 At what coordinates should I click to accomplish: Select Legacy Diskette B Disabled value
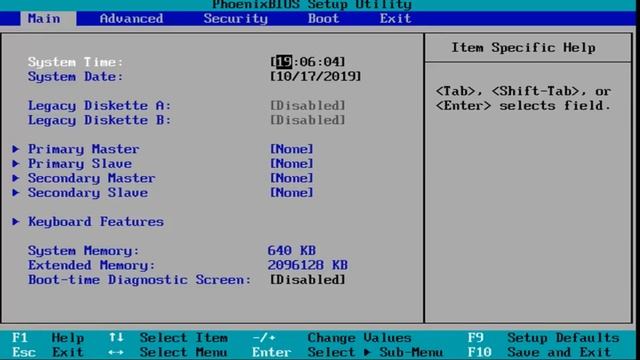coord(308,120)
